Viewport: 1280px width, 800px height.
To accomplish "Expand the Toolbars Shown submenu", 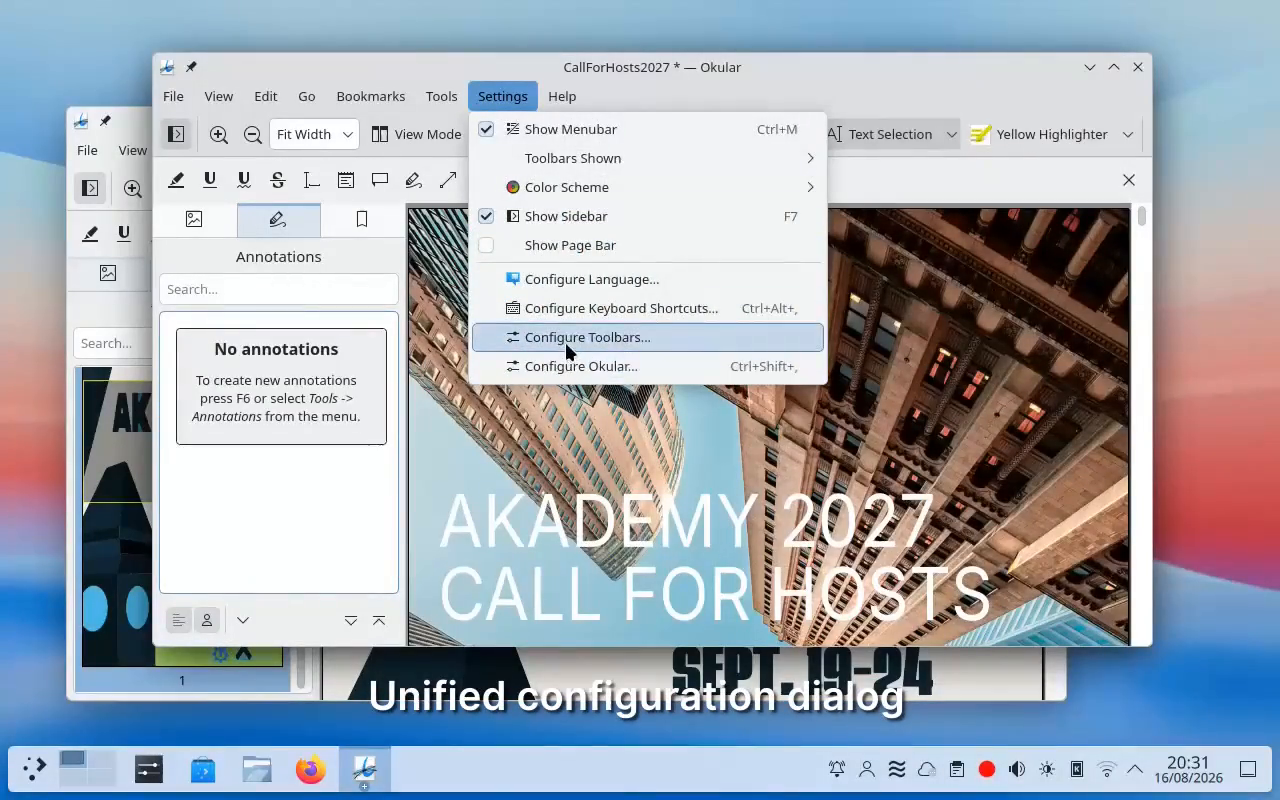I will tap(648, 158).
